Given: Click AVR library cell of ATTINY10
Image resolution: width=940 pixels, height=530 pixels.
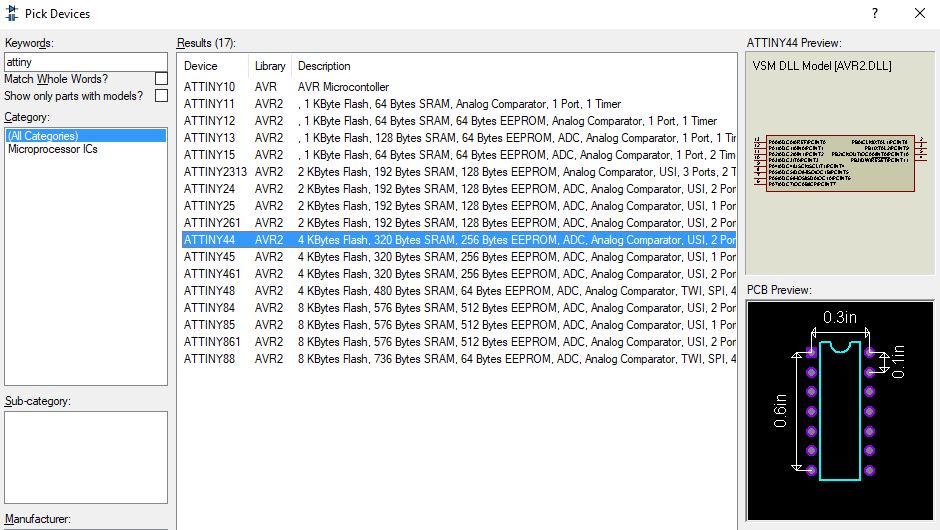Looking at the screenshot, I should tap(266, 87).
